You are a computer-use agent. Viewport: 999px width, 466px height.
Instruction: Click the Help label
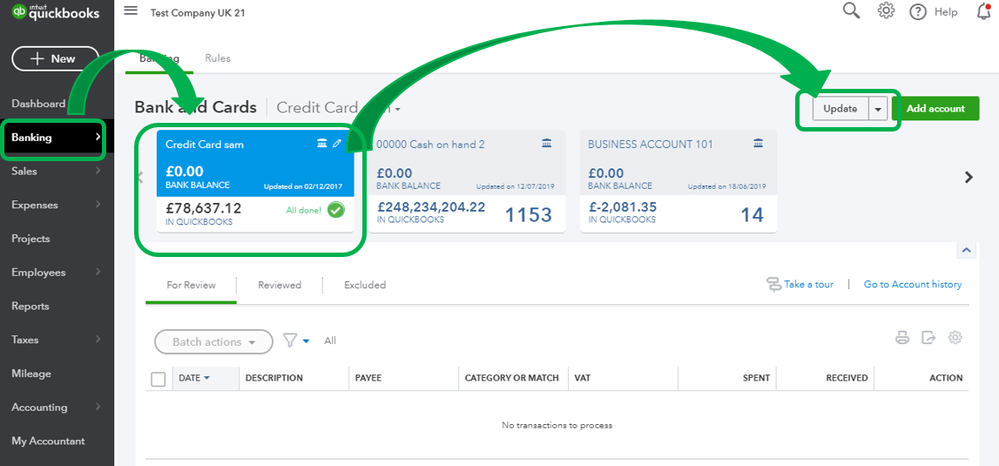click(x=945, y=12)
